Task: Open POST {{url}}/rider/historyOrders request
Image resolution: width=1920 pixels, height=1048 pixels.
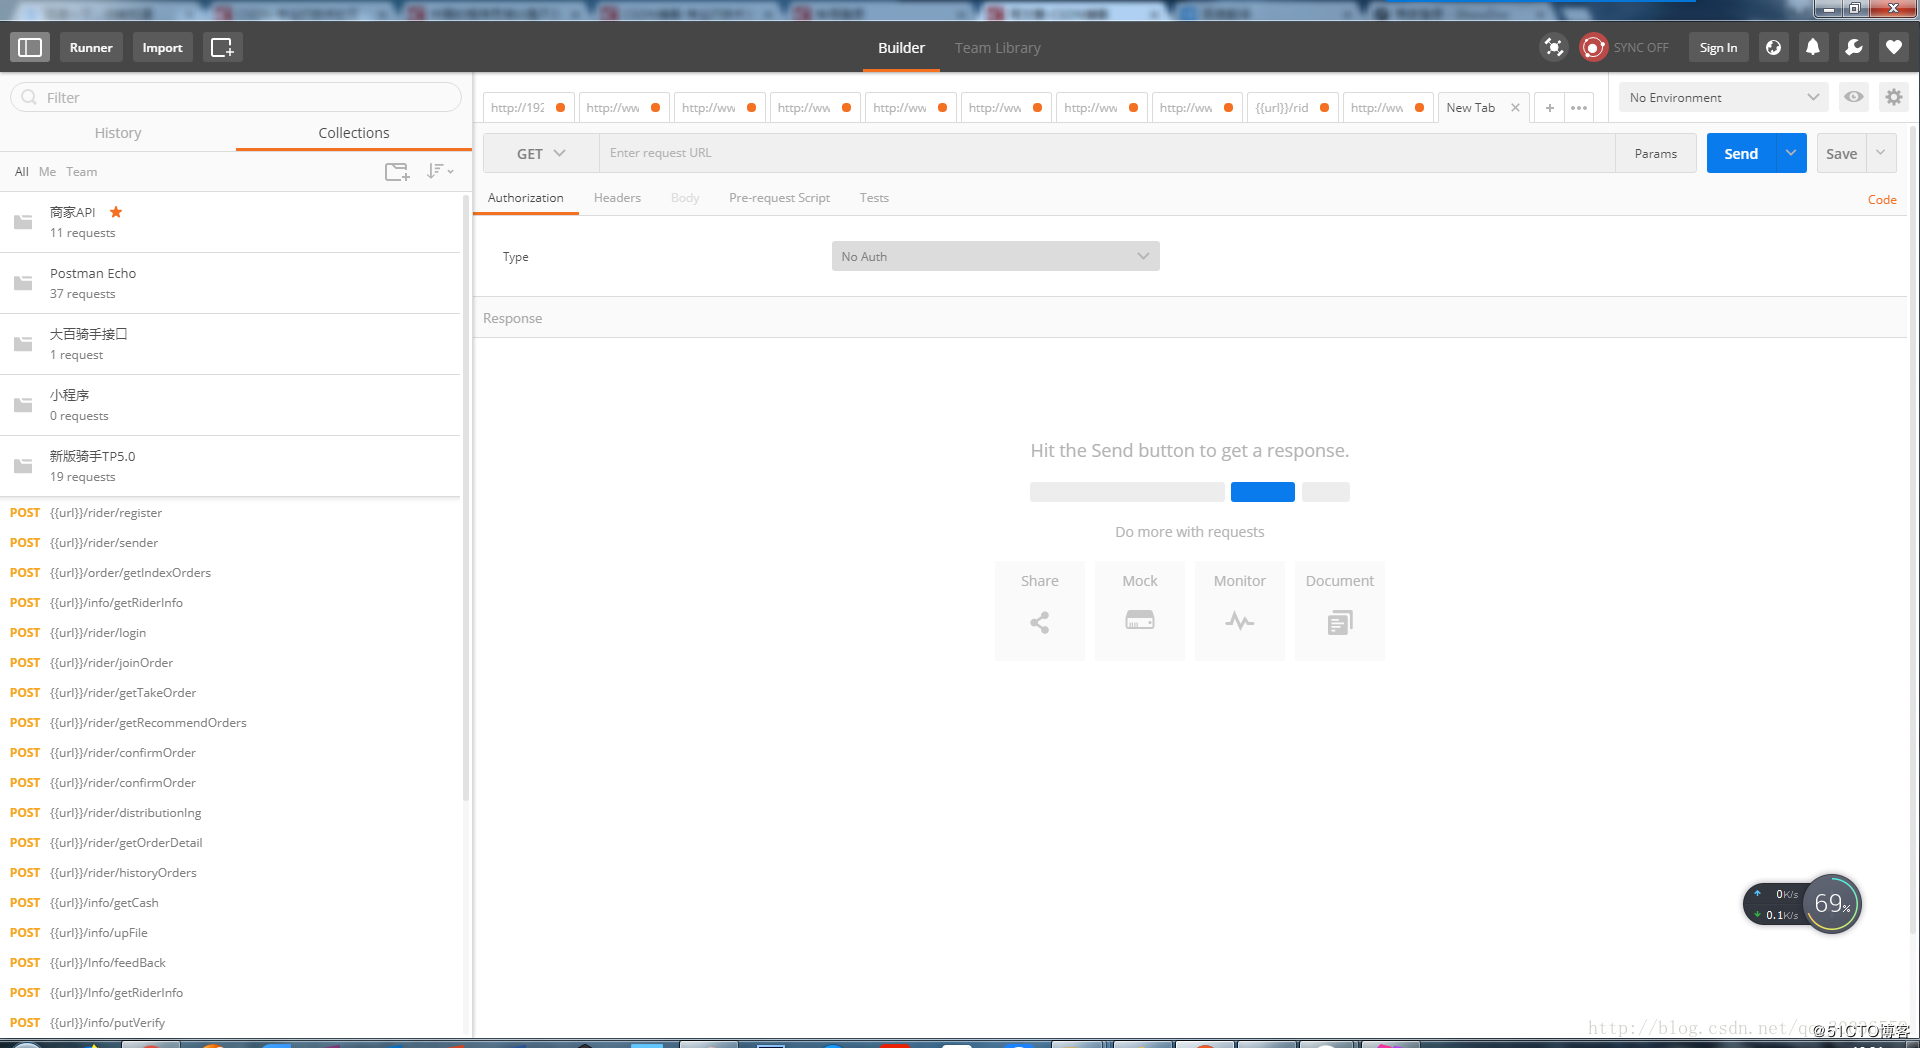Action: [230, 873]
